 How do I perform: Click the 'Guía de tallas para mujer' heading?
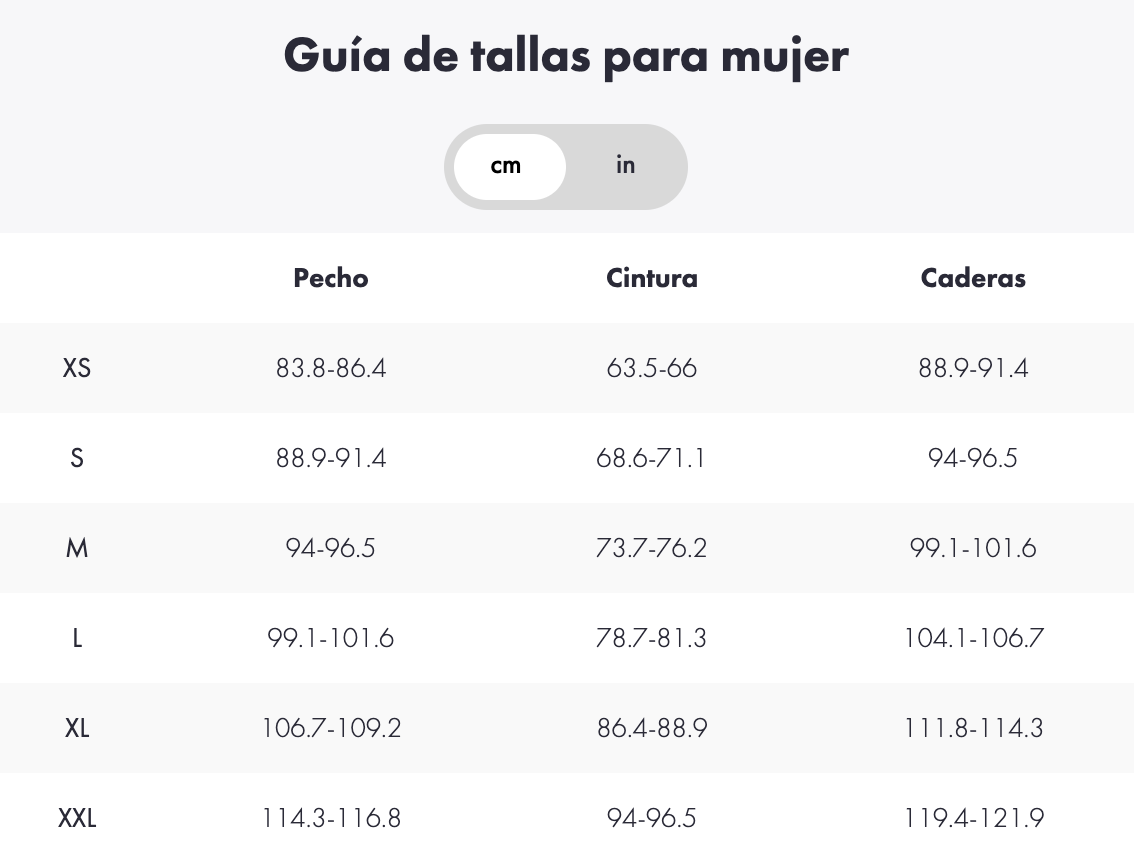pos(566,56)
